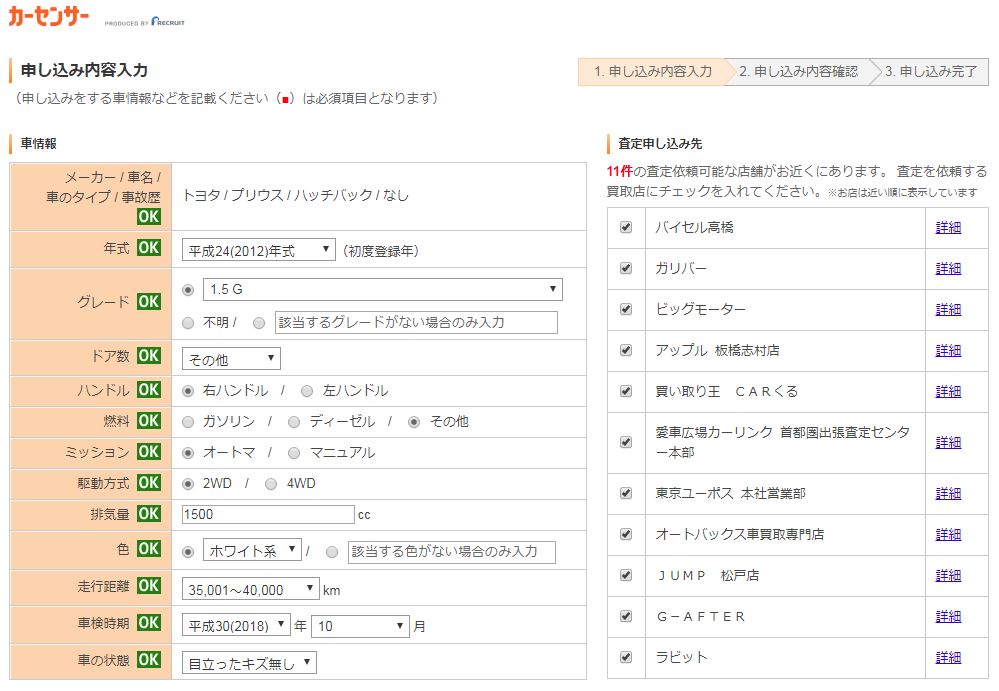The height and width of the screenshot is (691, 999).
Task: Select 4WD drive radio button
Action: coord(271,484)
